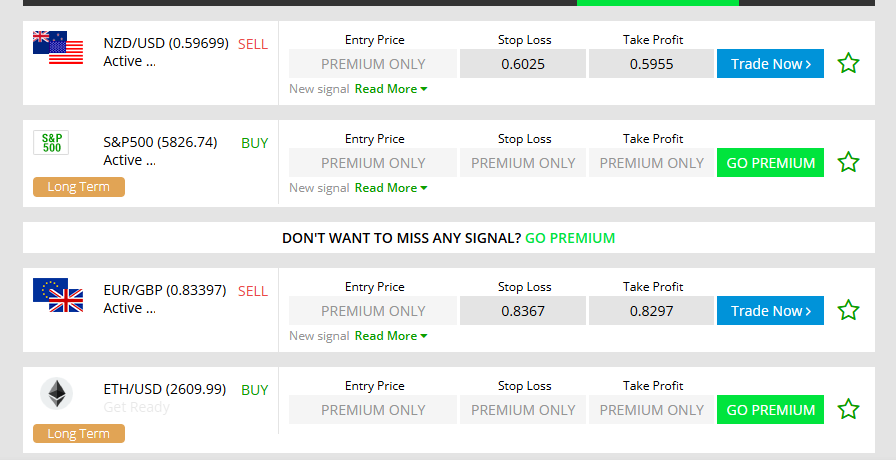Open the ETH/USD (2609.99) signal title
The height and width of the screenshot is (460, 896).
tap(165, 390)
